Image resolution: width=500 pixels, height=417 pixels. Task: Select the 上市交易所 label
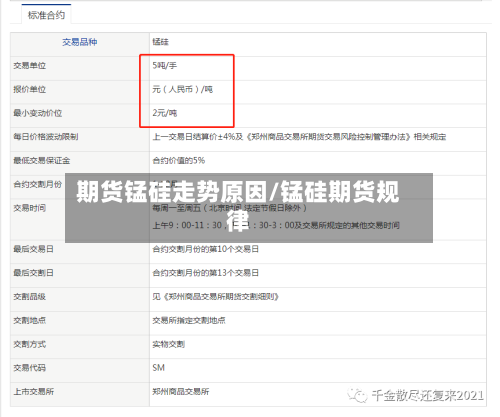pos(33,391)
